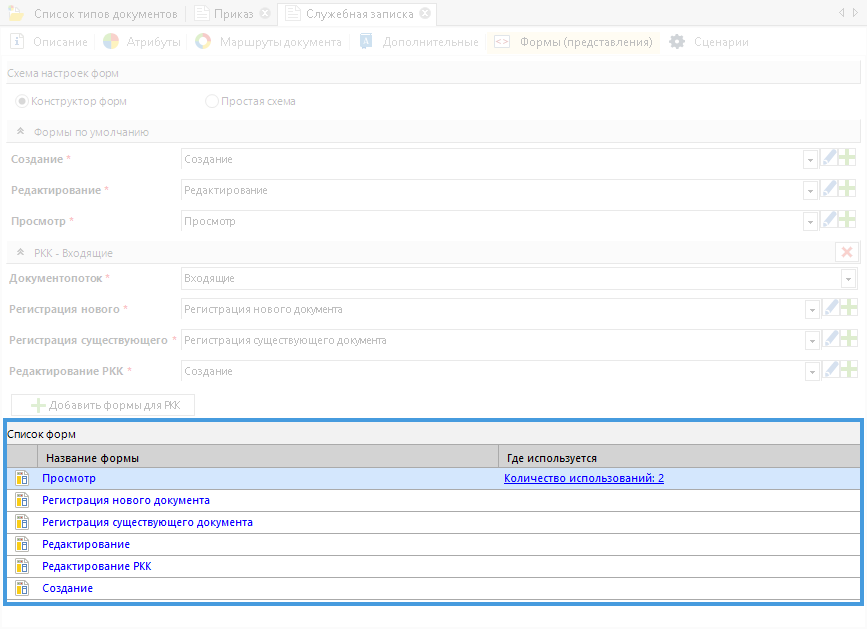Click Добавить формы для РКК button
Screen dimensions: 867x629
pos(111,406)
